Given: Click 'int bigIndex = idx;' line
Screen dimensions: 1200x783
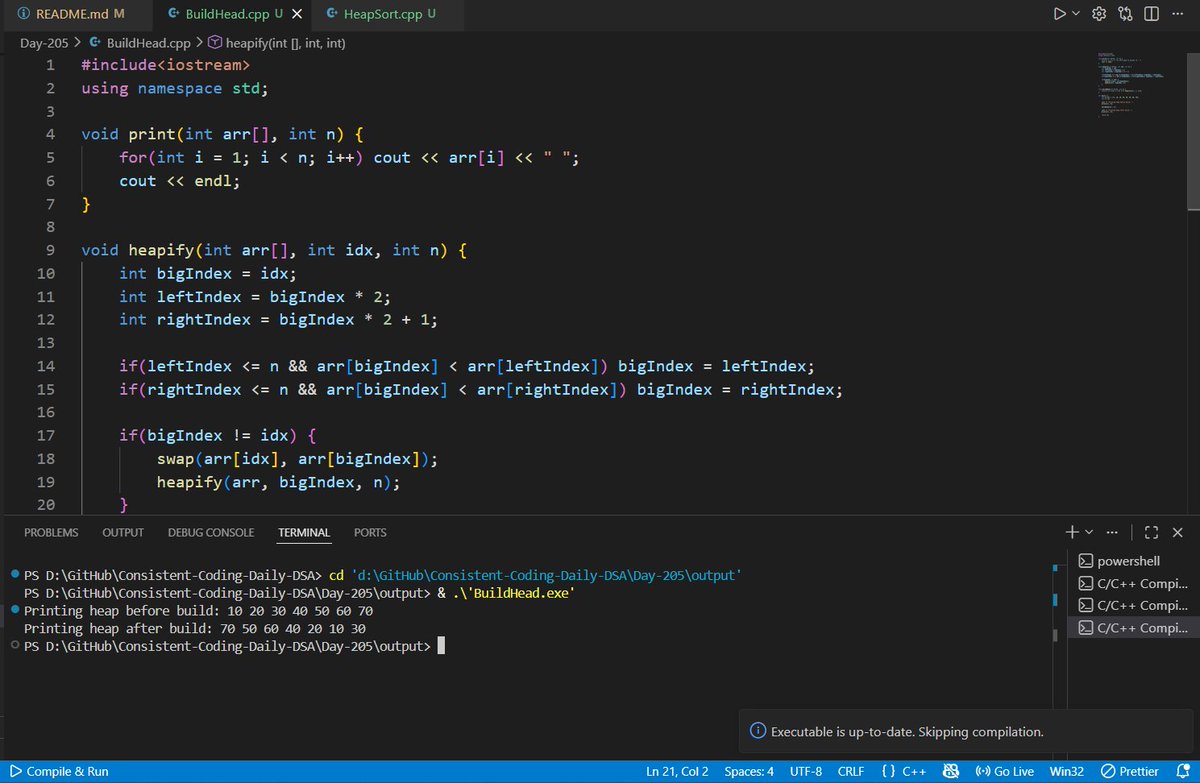Looking at the screenshot, I should pos(208,273).
